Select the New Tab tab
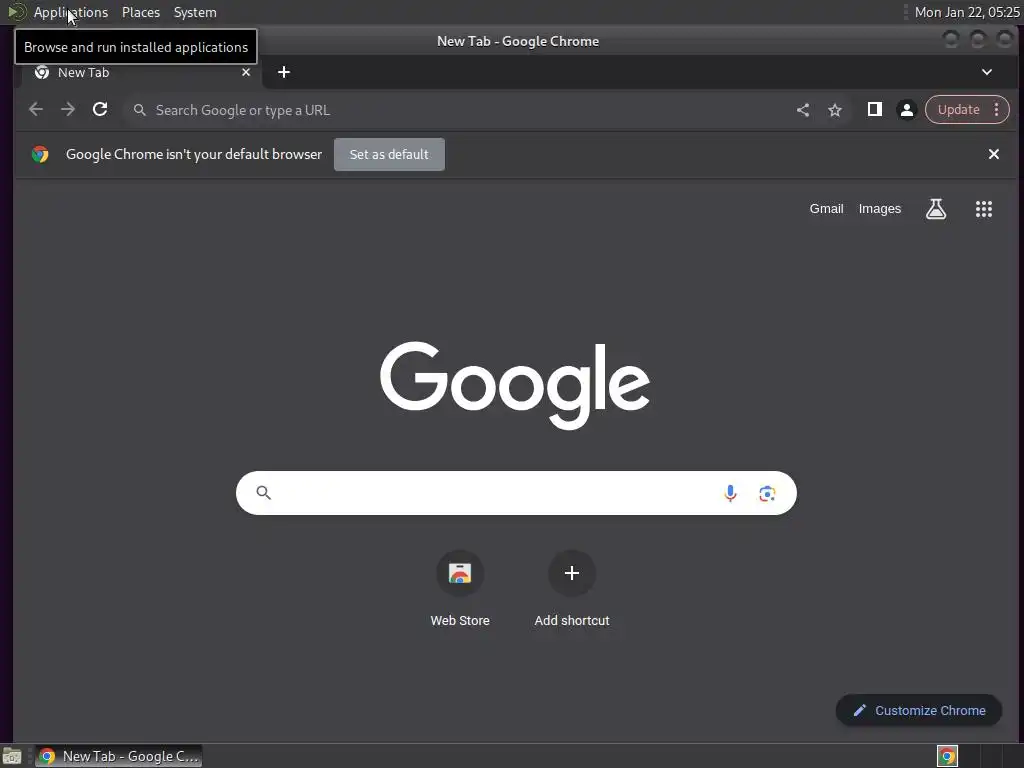 [140, 72]
